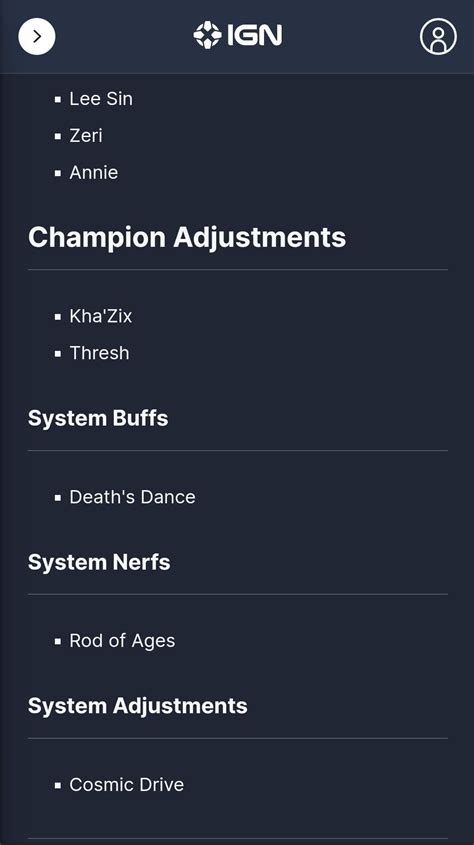Go to the IGN homepage via the logo
Image resolution: width=474 pixels, height=845 pixels.
tap(238, 36)
